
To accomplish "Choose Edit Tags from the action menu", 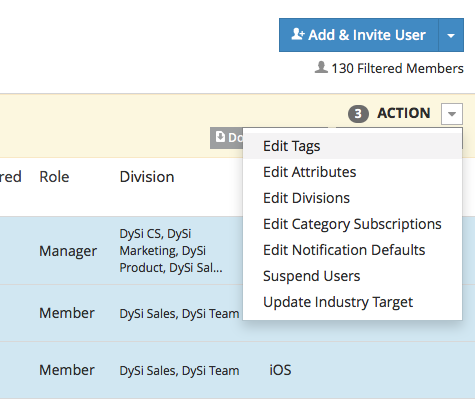I will 353,146.
